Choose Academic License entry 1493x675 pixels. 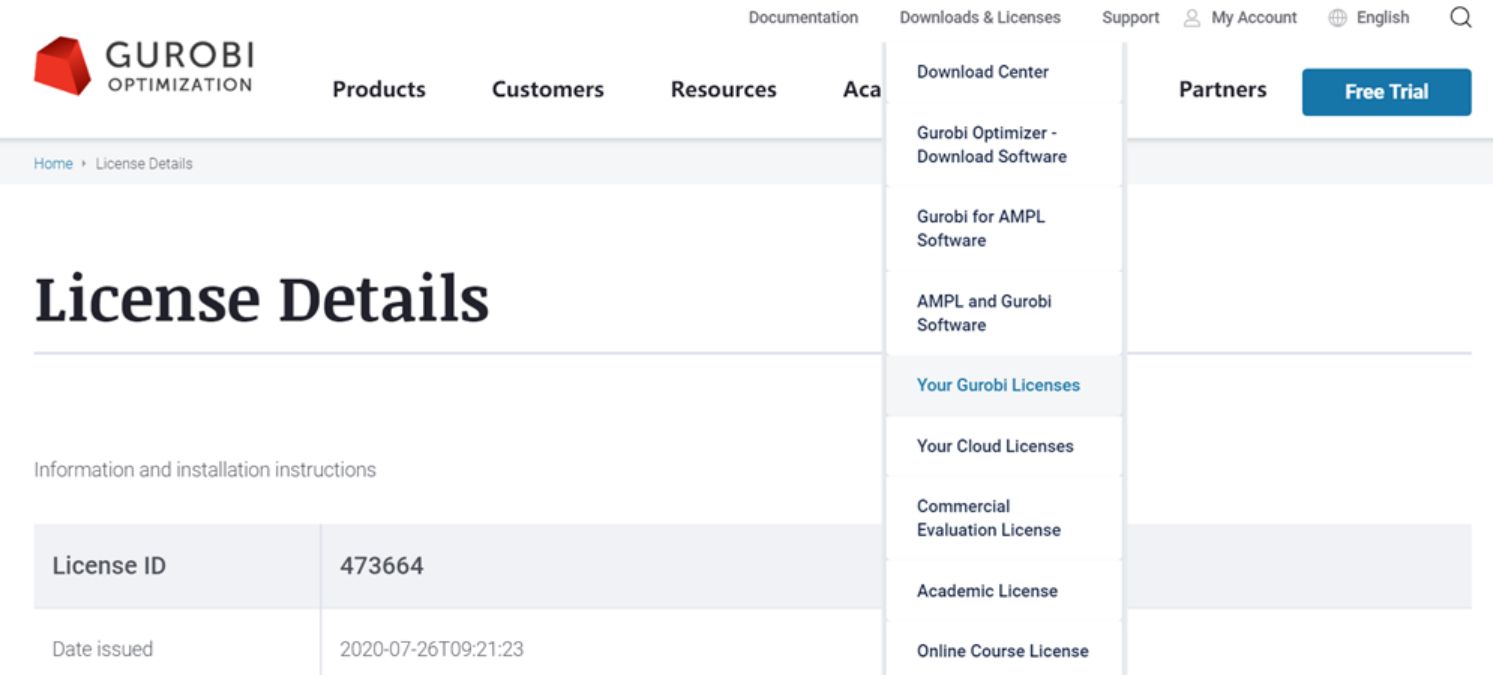pyautogui.click(x=1004, y=591)
